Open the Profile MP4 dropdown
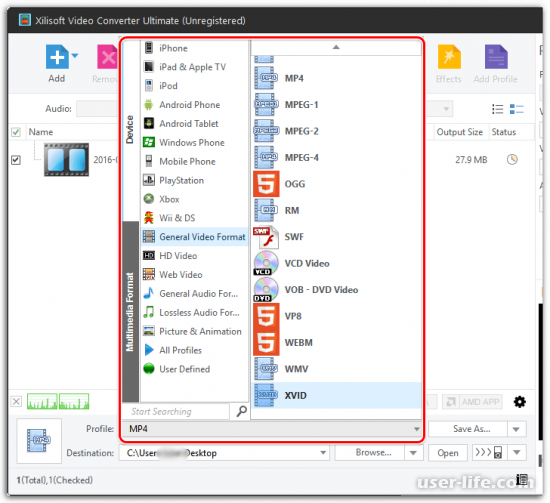The height and width of the screenshot is (503, 550). [271, 429]
